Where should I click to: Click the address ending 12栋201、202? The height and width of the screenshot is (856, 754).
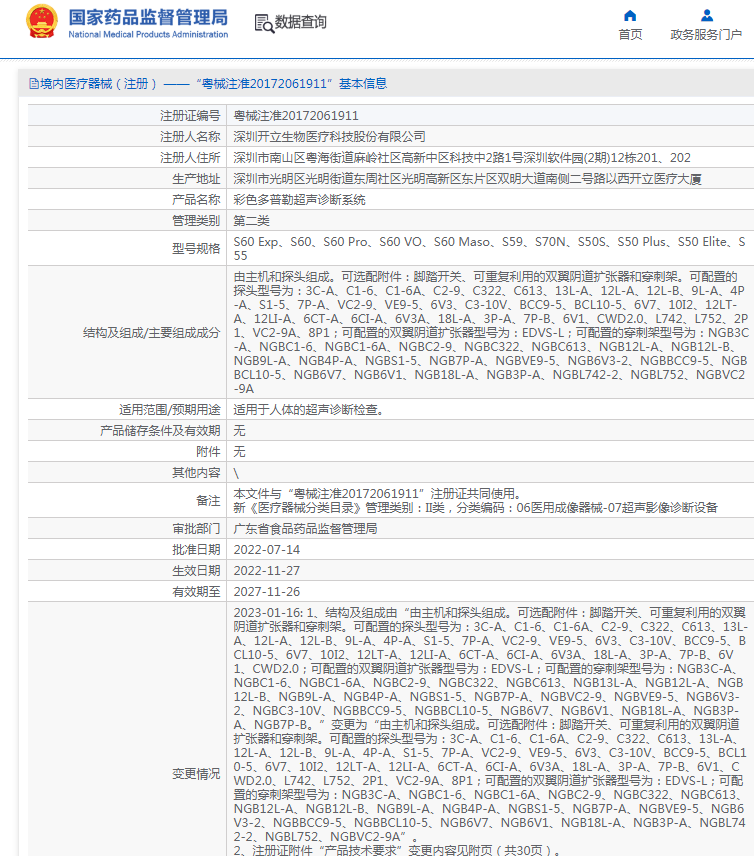(x=462, y=158)
